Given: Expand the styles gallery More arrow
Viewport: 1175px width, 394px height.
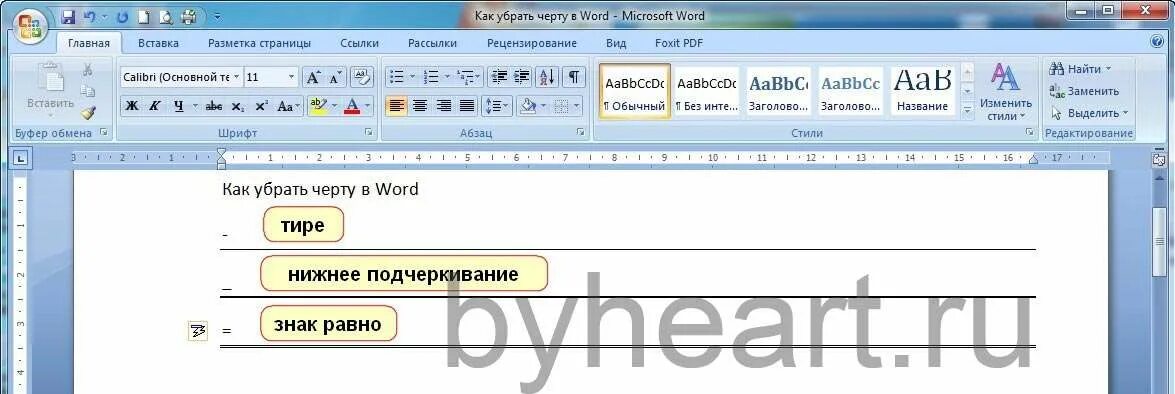Looking at the screenshot, I should [967, 111].
